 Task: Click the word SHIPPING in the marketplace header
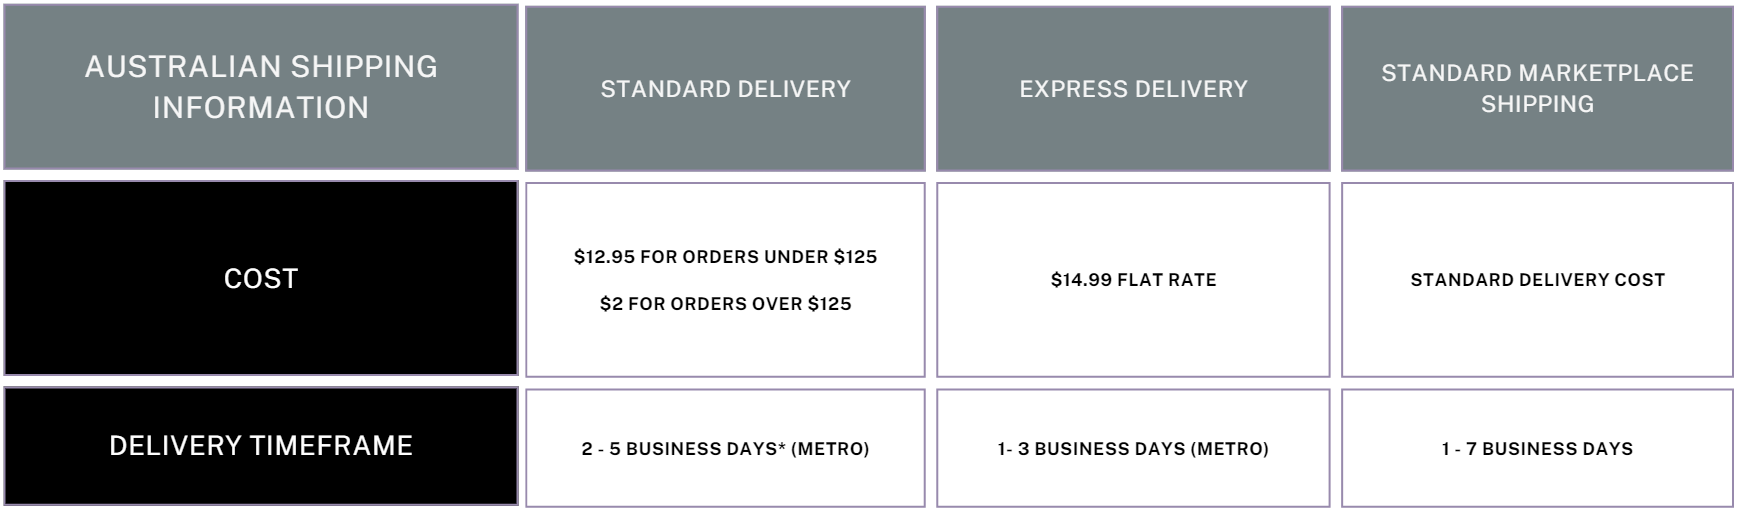point(1537,104)
